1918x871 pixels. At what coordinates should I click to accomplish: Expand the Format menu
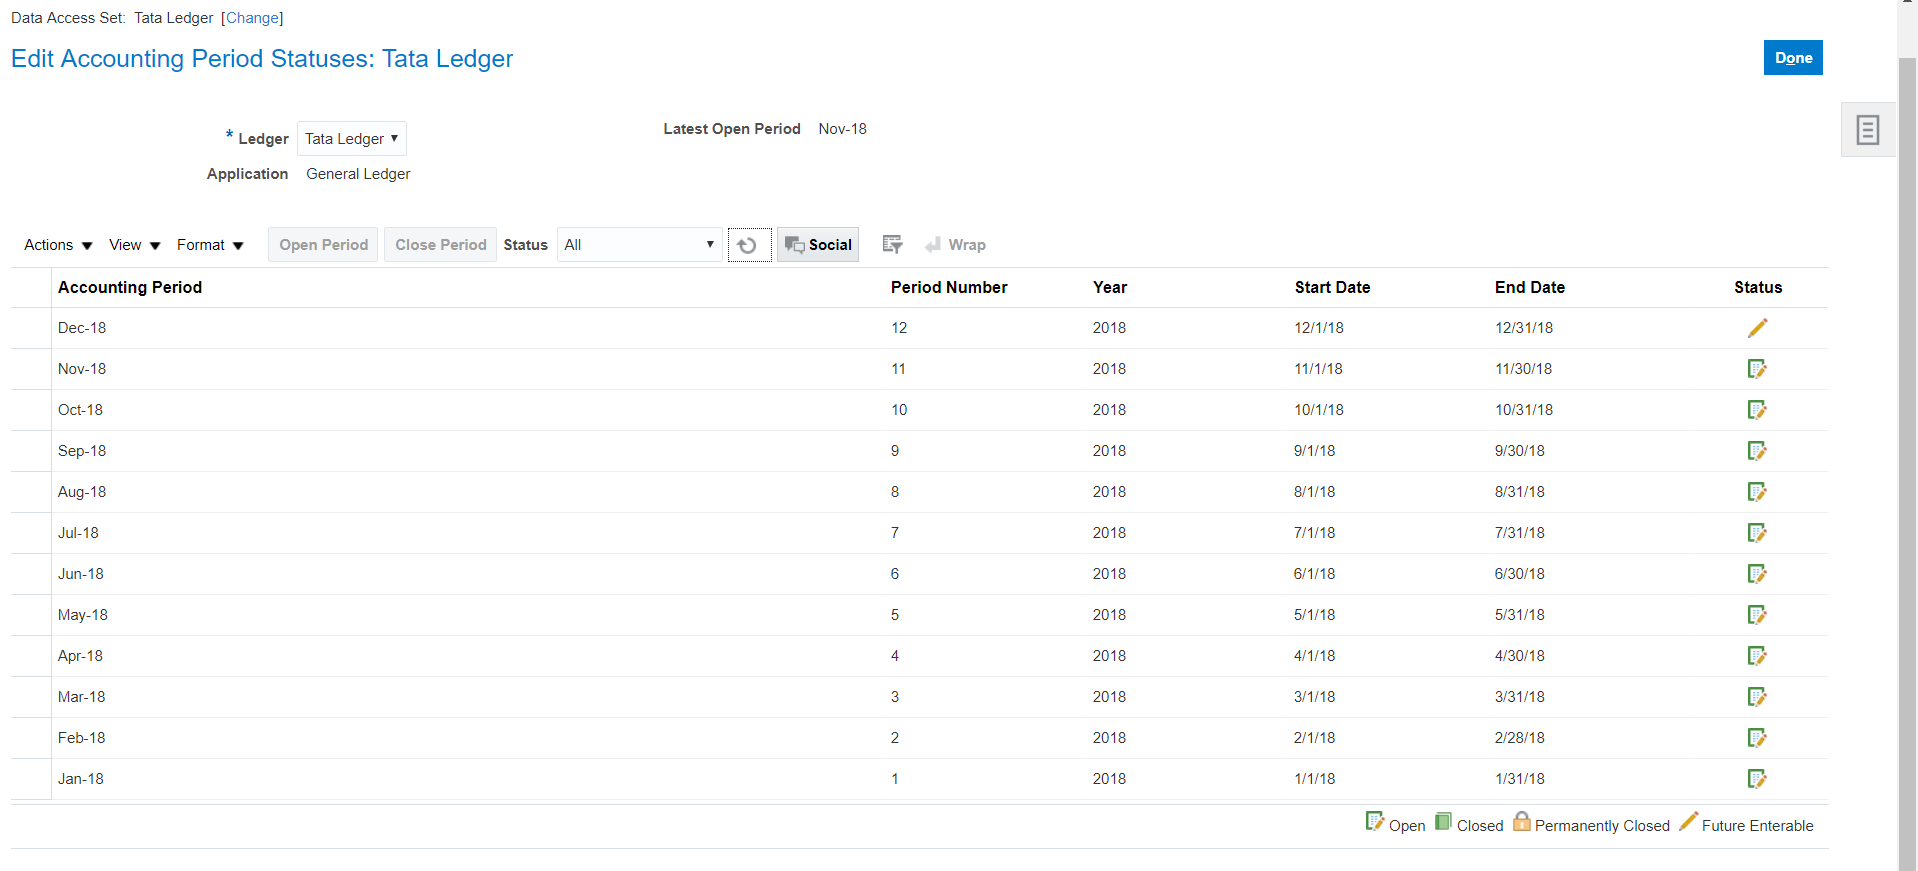click(x=210, y=245)
